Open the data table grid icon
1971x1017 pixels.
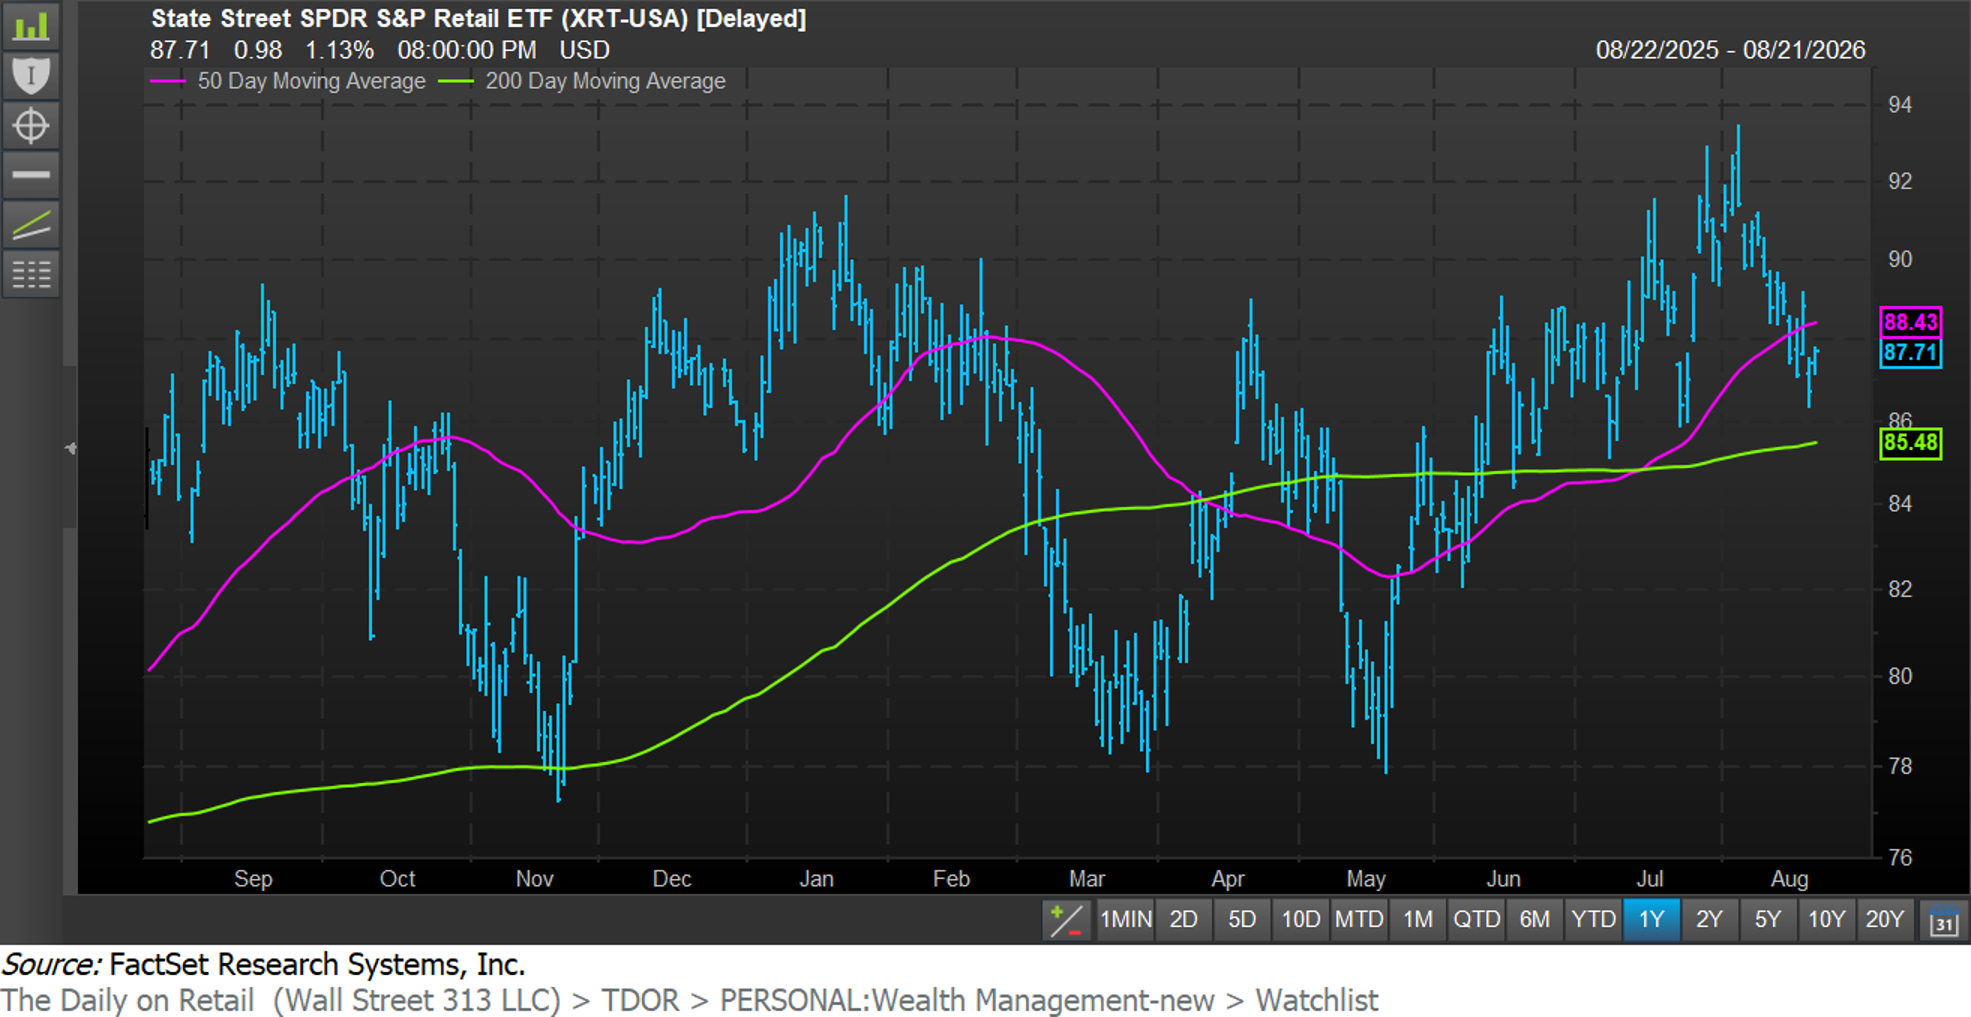tap(31, 274)
